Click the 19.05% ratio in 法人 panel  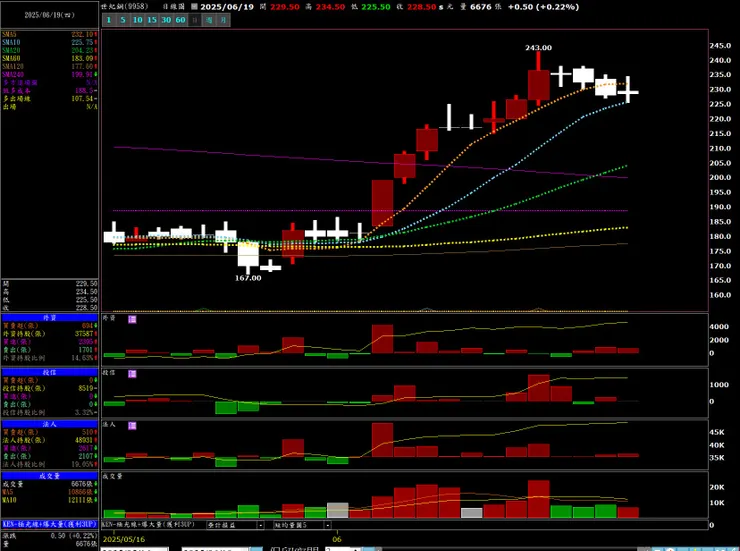coord(82,464)
